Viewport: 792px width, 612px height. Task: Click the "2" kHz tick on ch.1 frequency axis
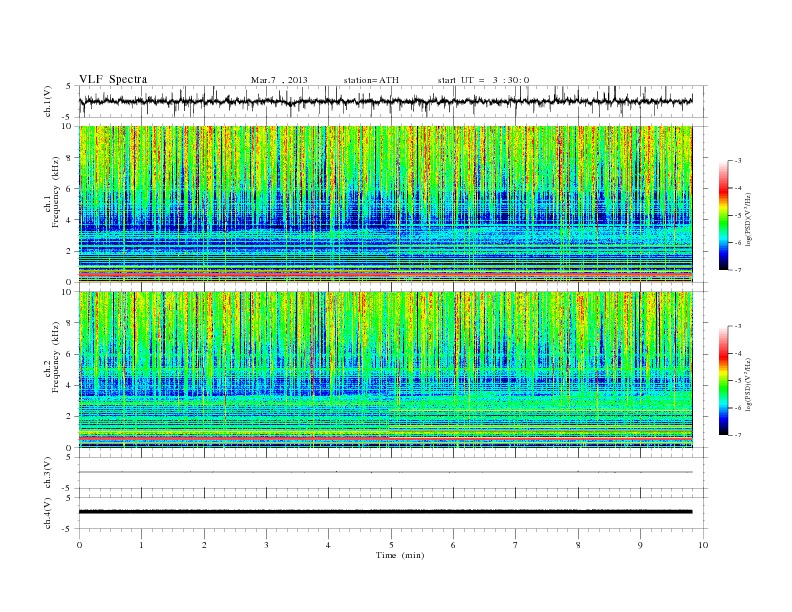(69, 251)
